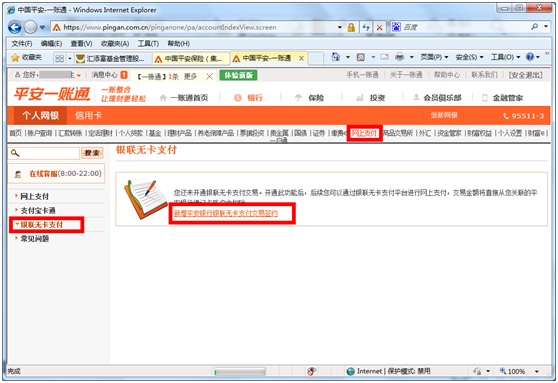Click the search magnifier icon in browser search box
This screenshot has width=558, height=383.
pos(535,27)
